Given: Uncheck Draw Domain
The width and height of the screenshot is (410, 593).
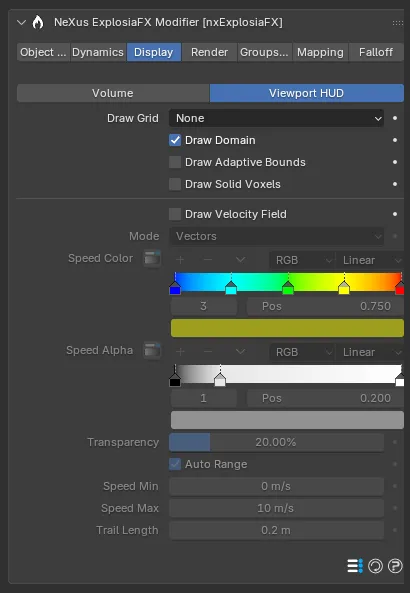Looking at the screenshot, I should point(175,140).
